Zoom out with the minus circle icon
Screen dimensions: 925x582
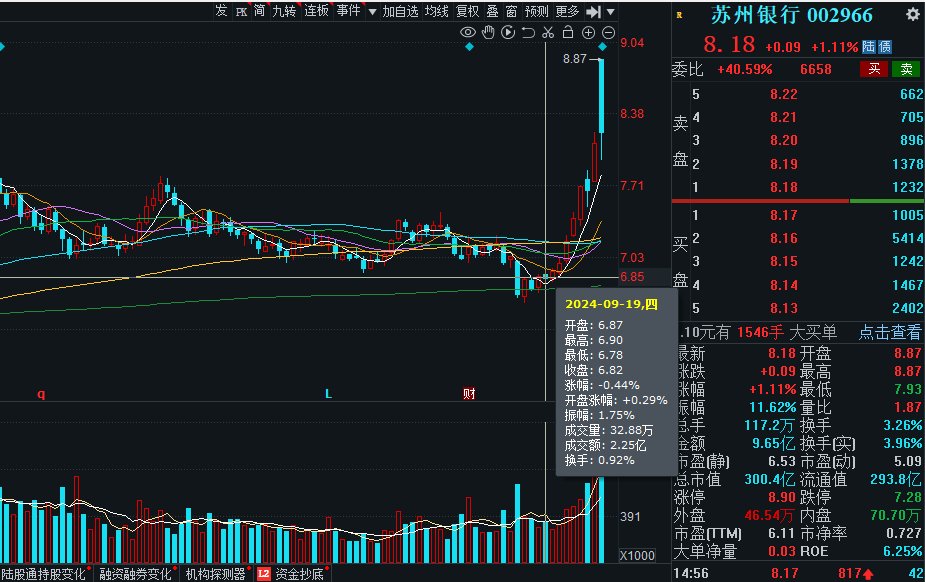(x=609, y=32)
